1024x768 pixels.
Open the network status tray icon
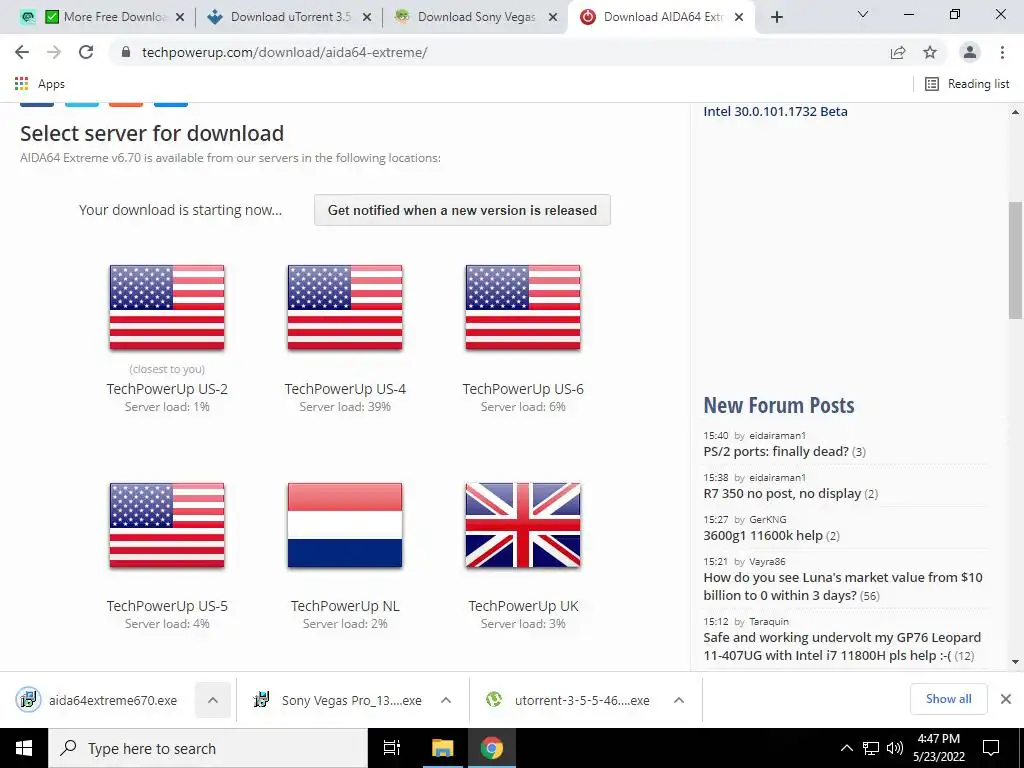(871, 748)
